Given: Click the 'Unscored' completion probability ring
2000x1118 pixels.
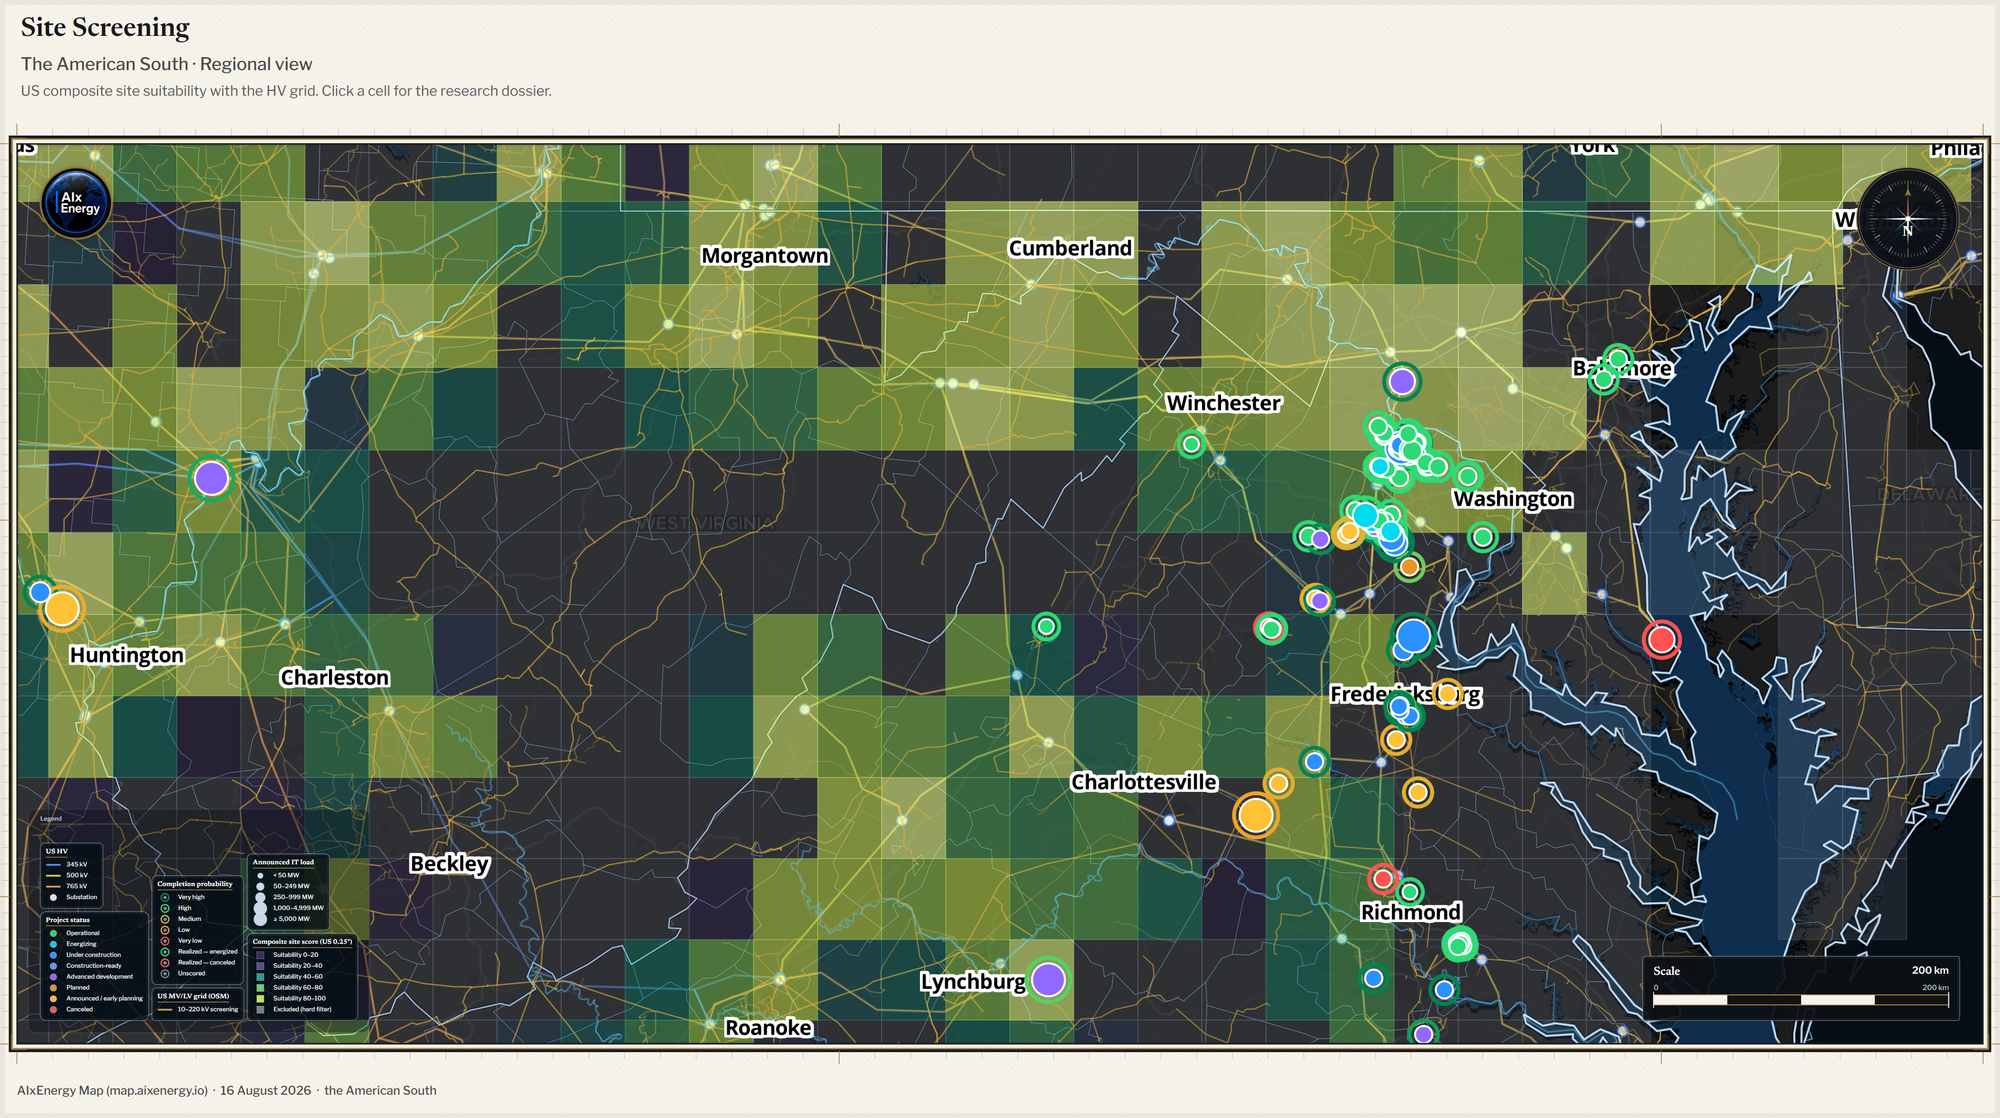Looking at the screenshot, I should tap(165, 974).
